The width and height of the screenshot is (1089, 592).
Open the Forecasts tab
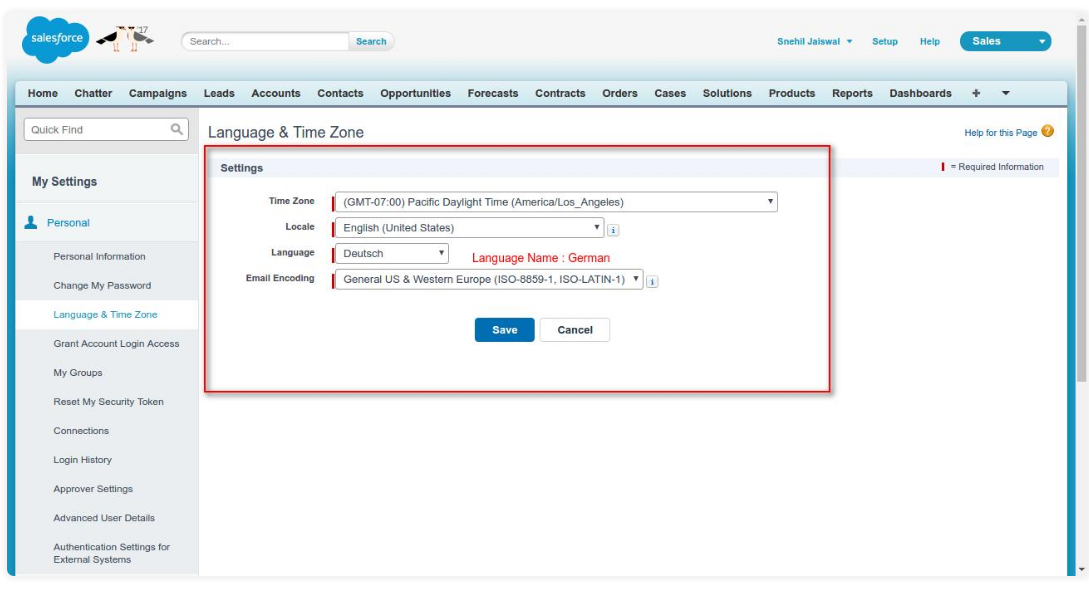tap(492, 93)
